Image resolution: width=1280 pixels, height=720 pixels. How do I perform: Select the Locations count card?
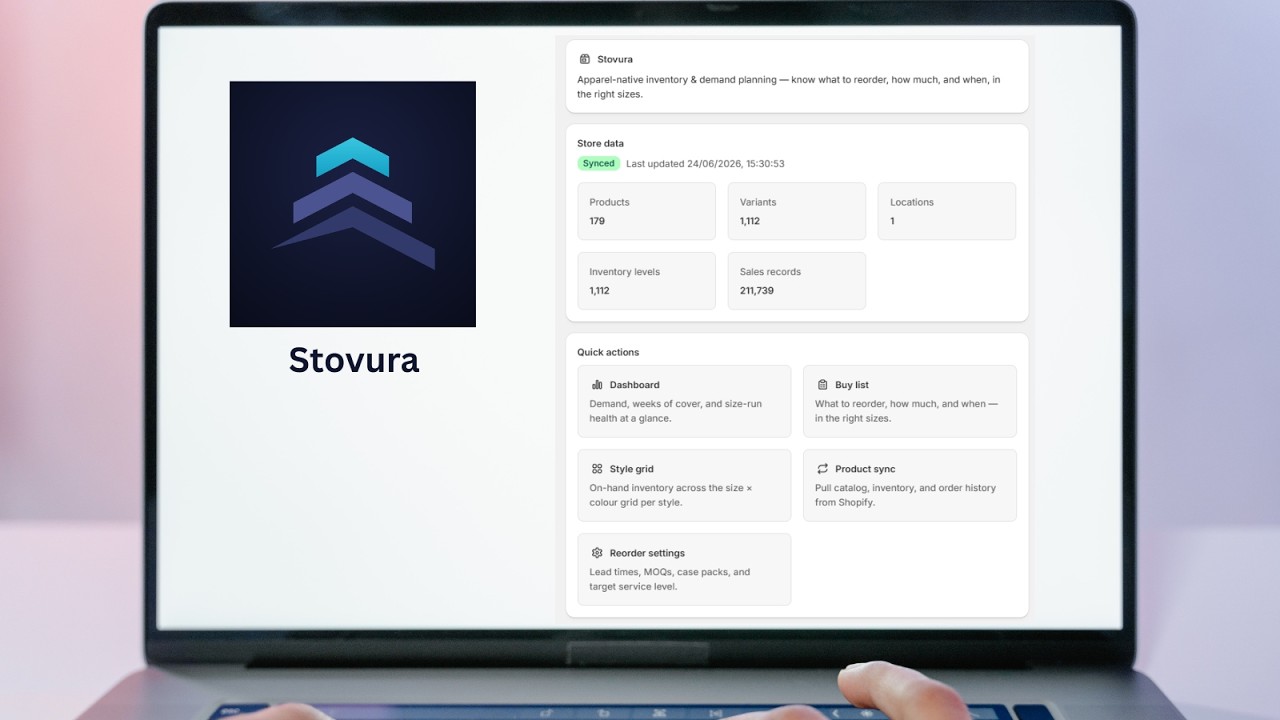tap(947, 211)
